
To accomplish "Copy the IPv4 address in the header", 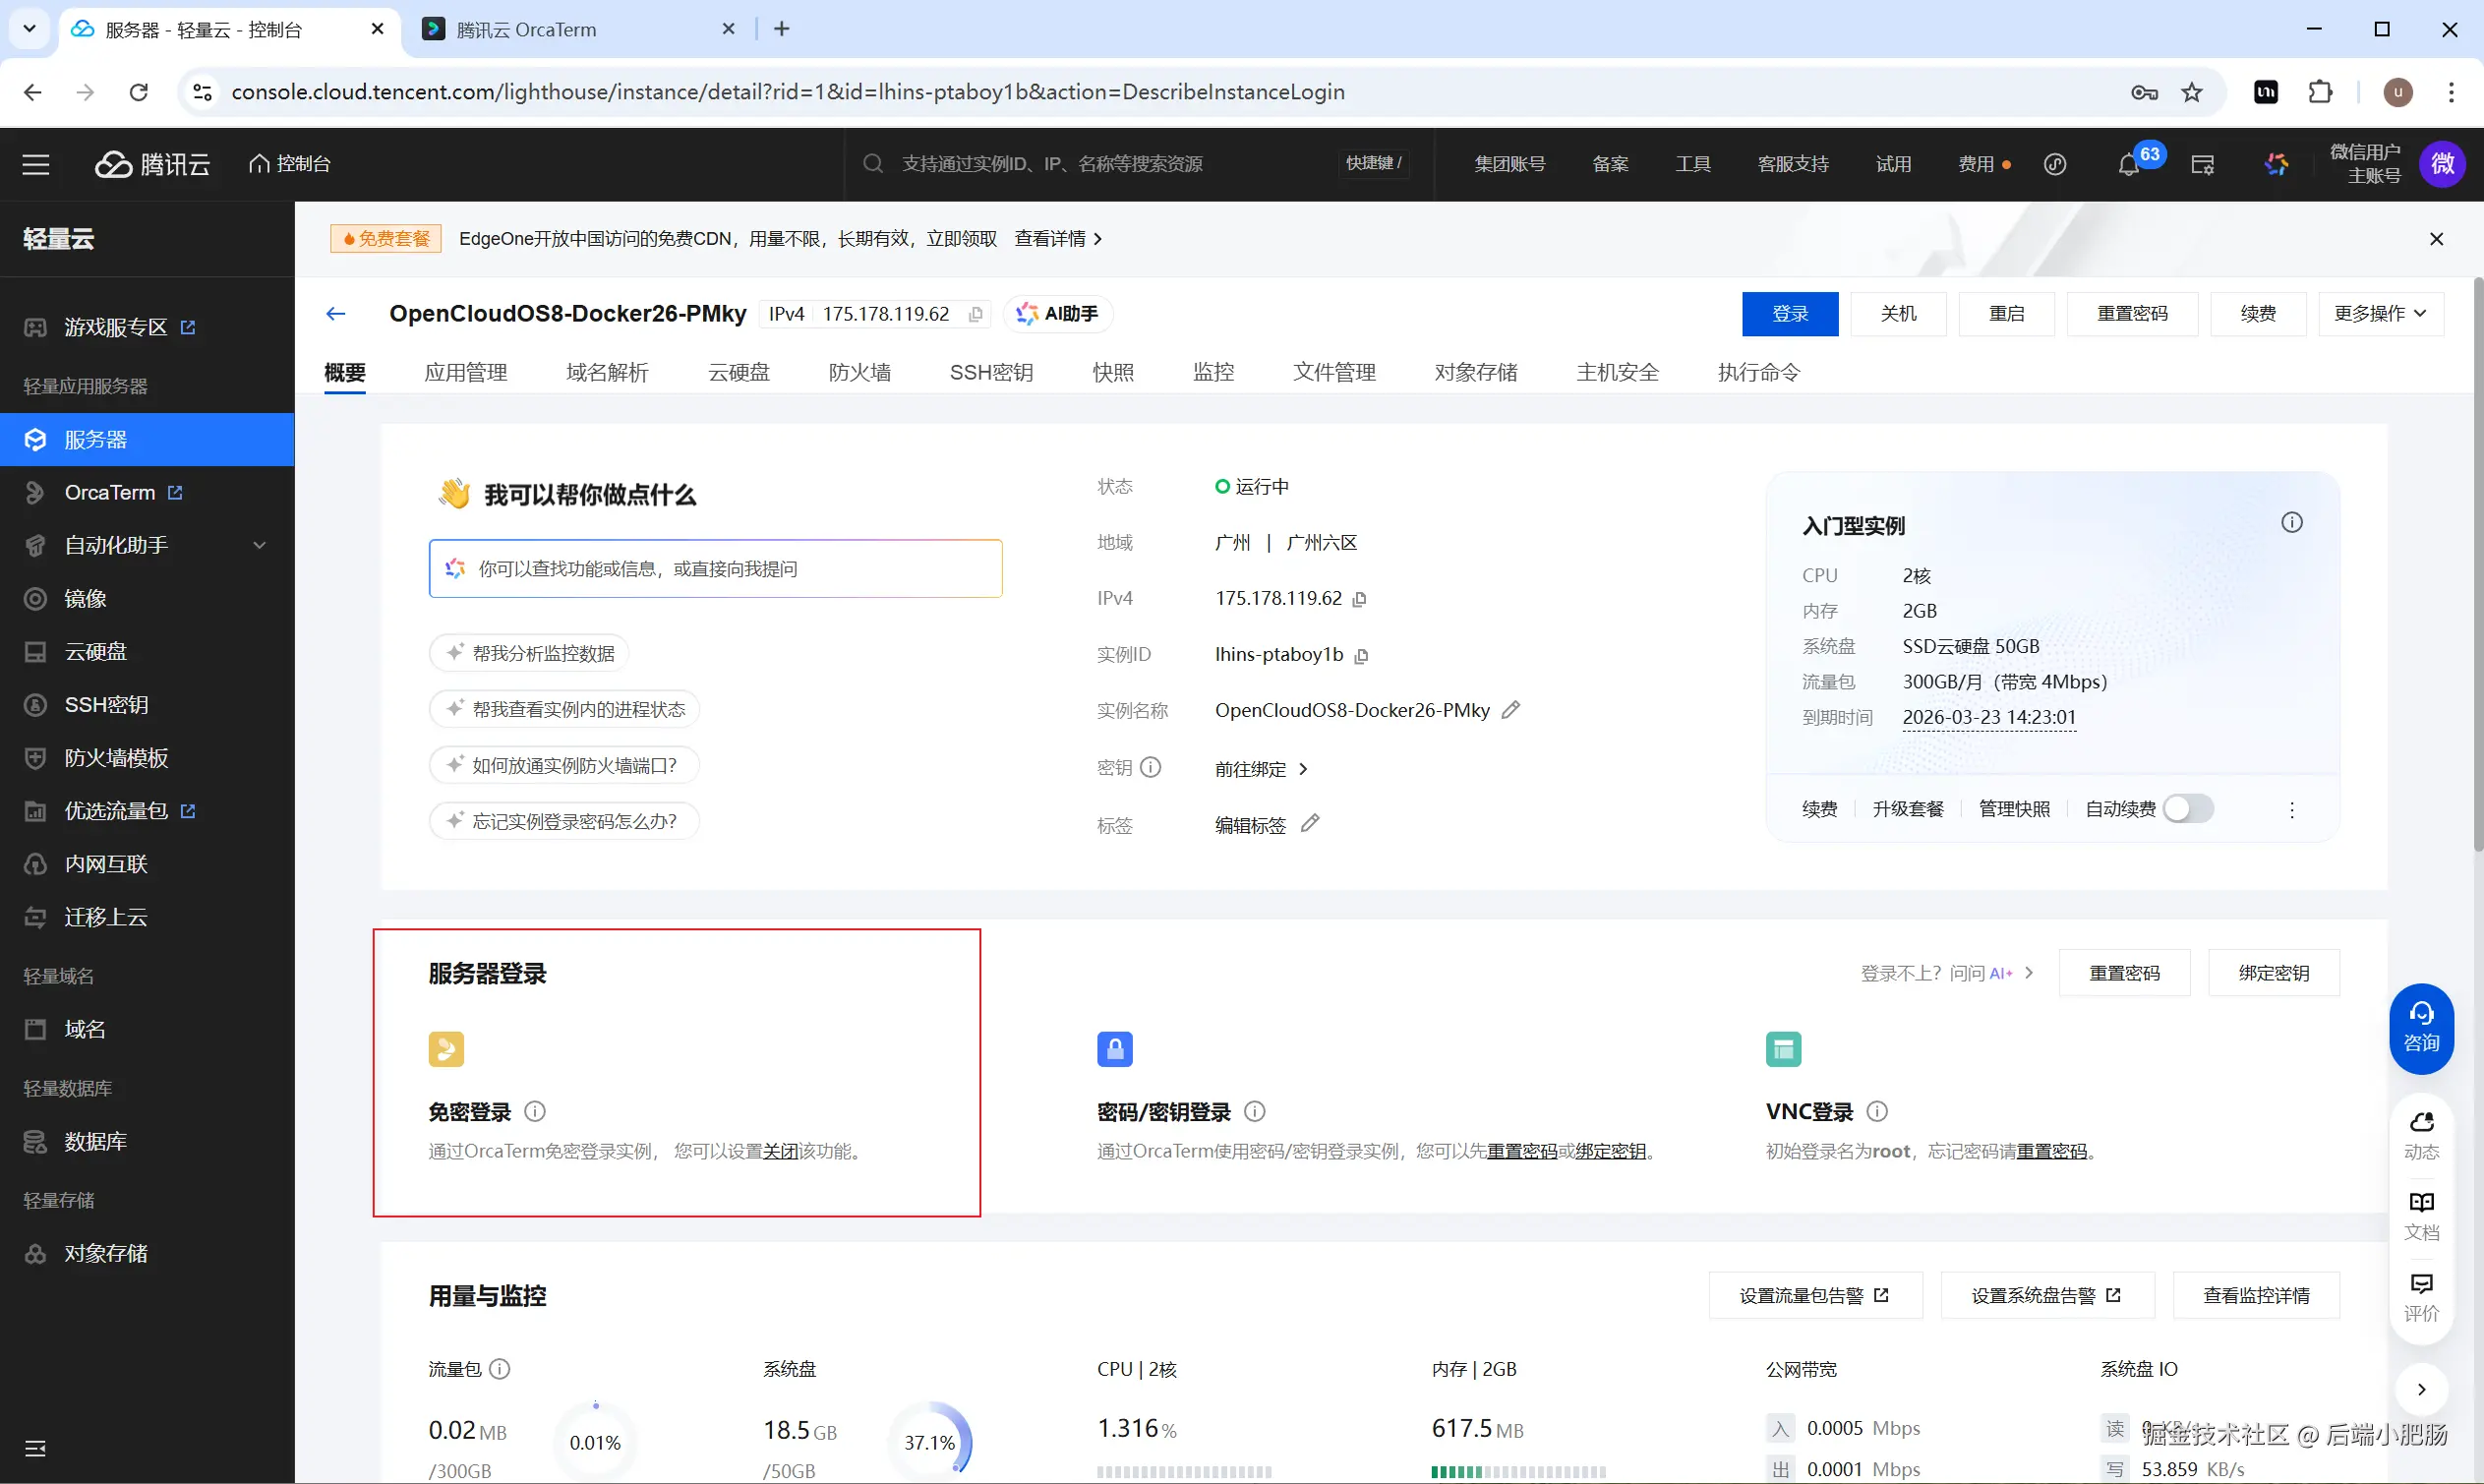I will (x=976, y=314).
